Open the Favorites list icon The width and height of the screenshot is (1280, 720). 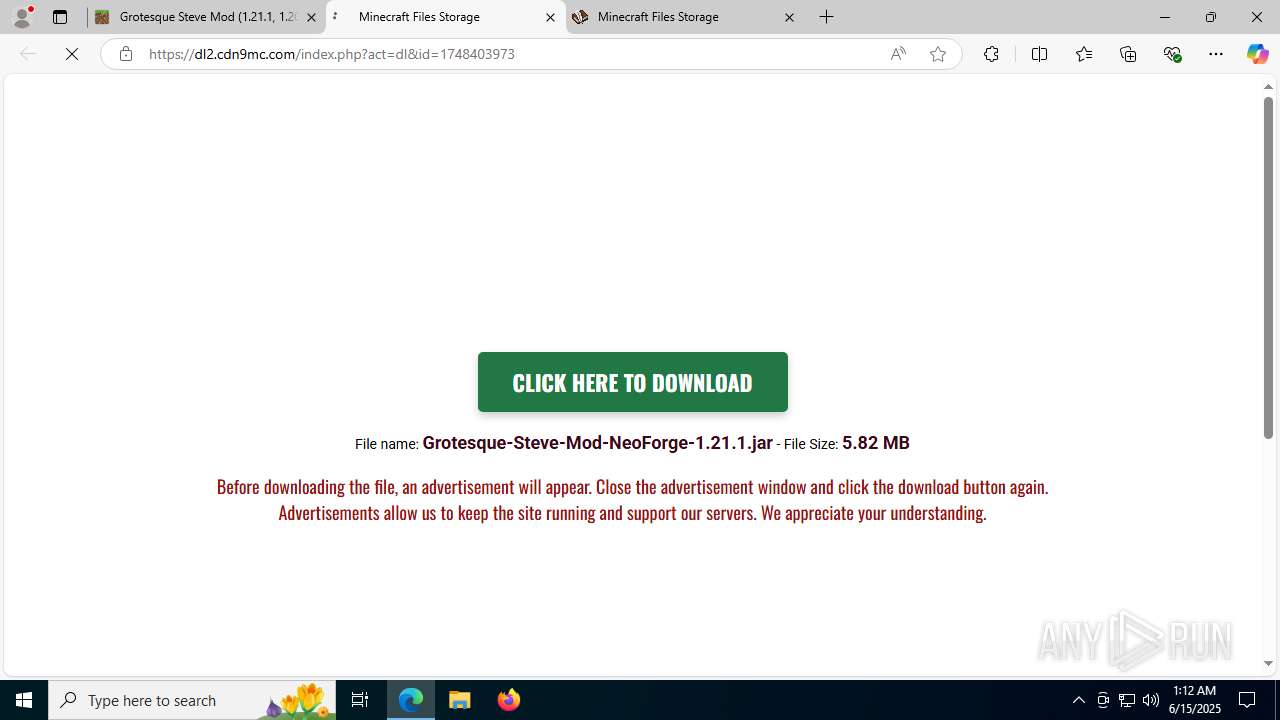(1083, 54)
